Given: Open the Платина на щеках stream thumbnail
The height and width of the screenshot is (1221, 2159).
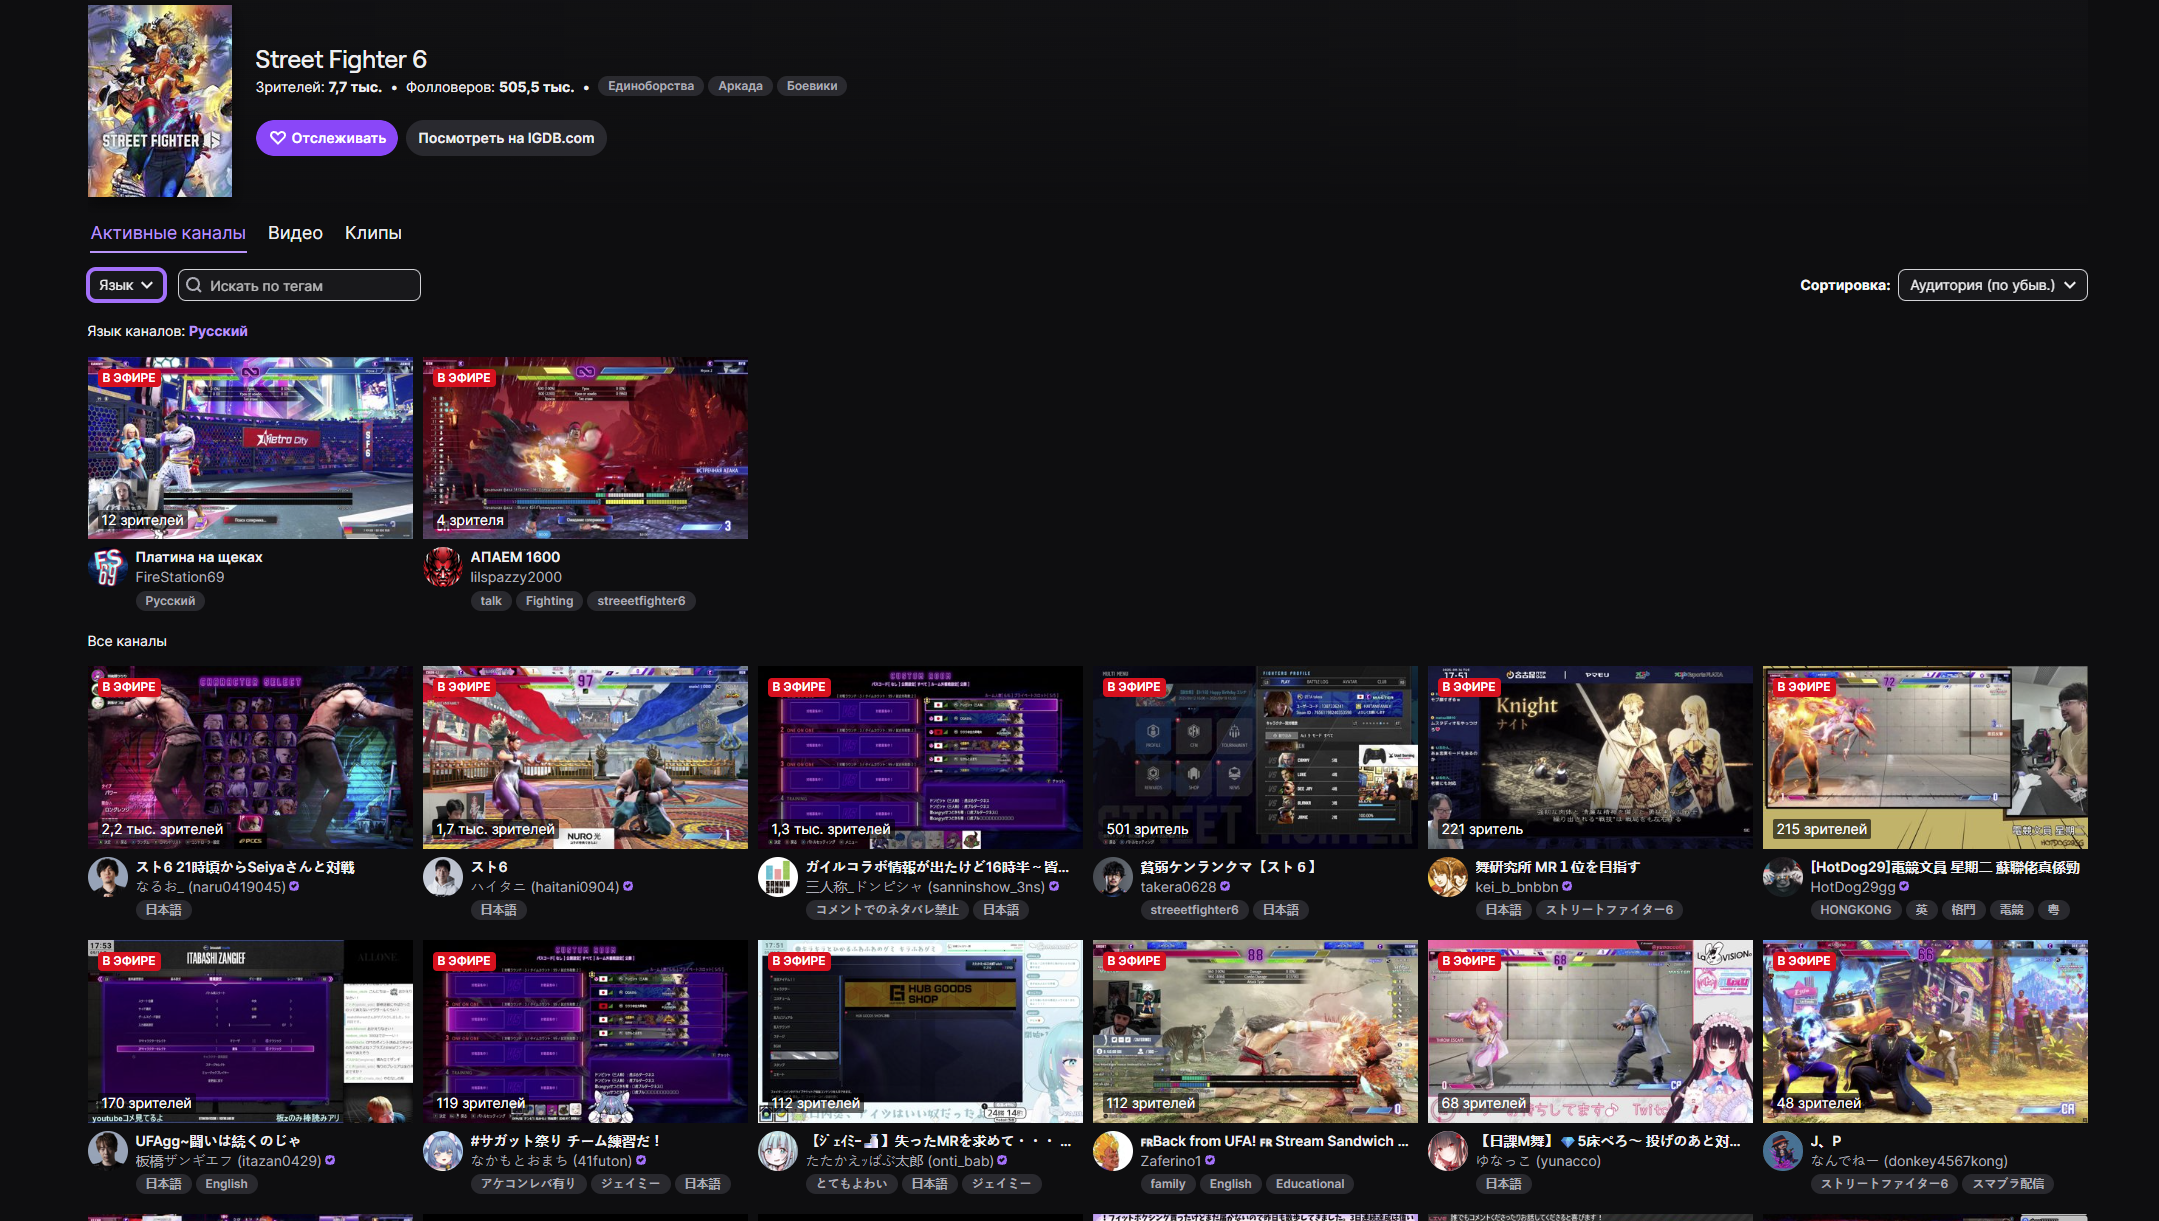Looking at the screenshot, I should click(250, 448).
